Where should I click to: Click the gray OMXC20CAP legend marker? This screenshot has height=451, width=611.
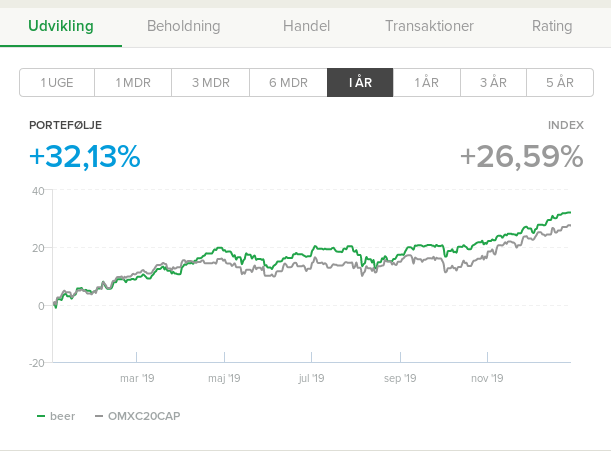click(x=99, y=416)
